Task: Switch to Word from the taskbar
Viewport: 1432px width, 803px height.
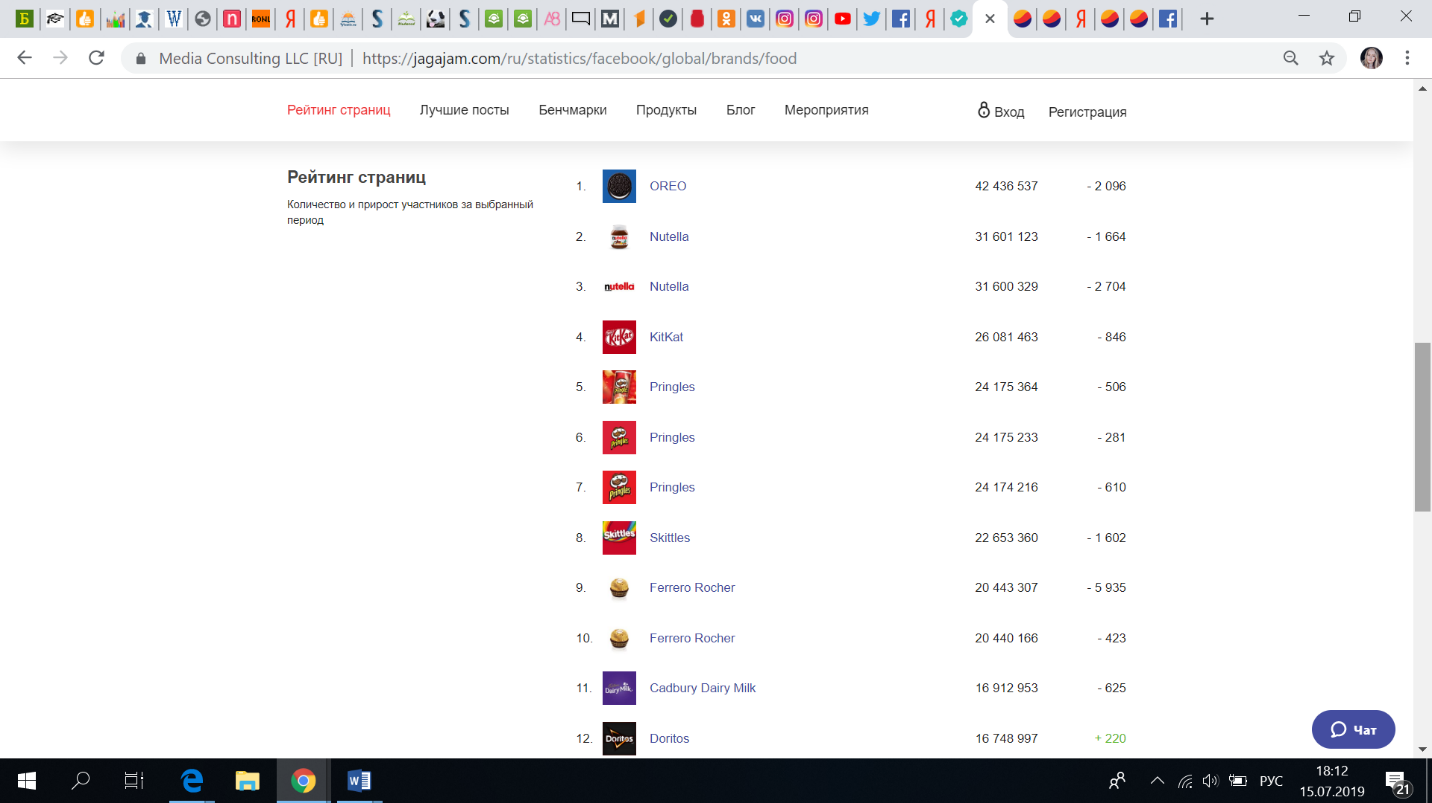Action: [359, 781]
